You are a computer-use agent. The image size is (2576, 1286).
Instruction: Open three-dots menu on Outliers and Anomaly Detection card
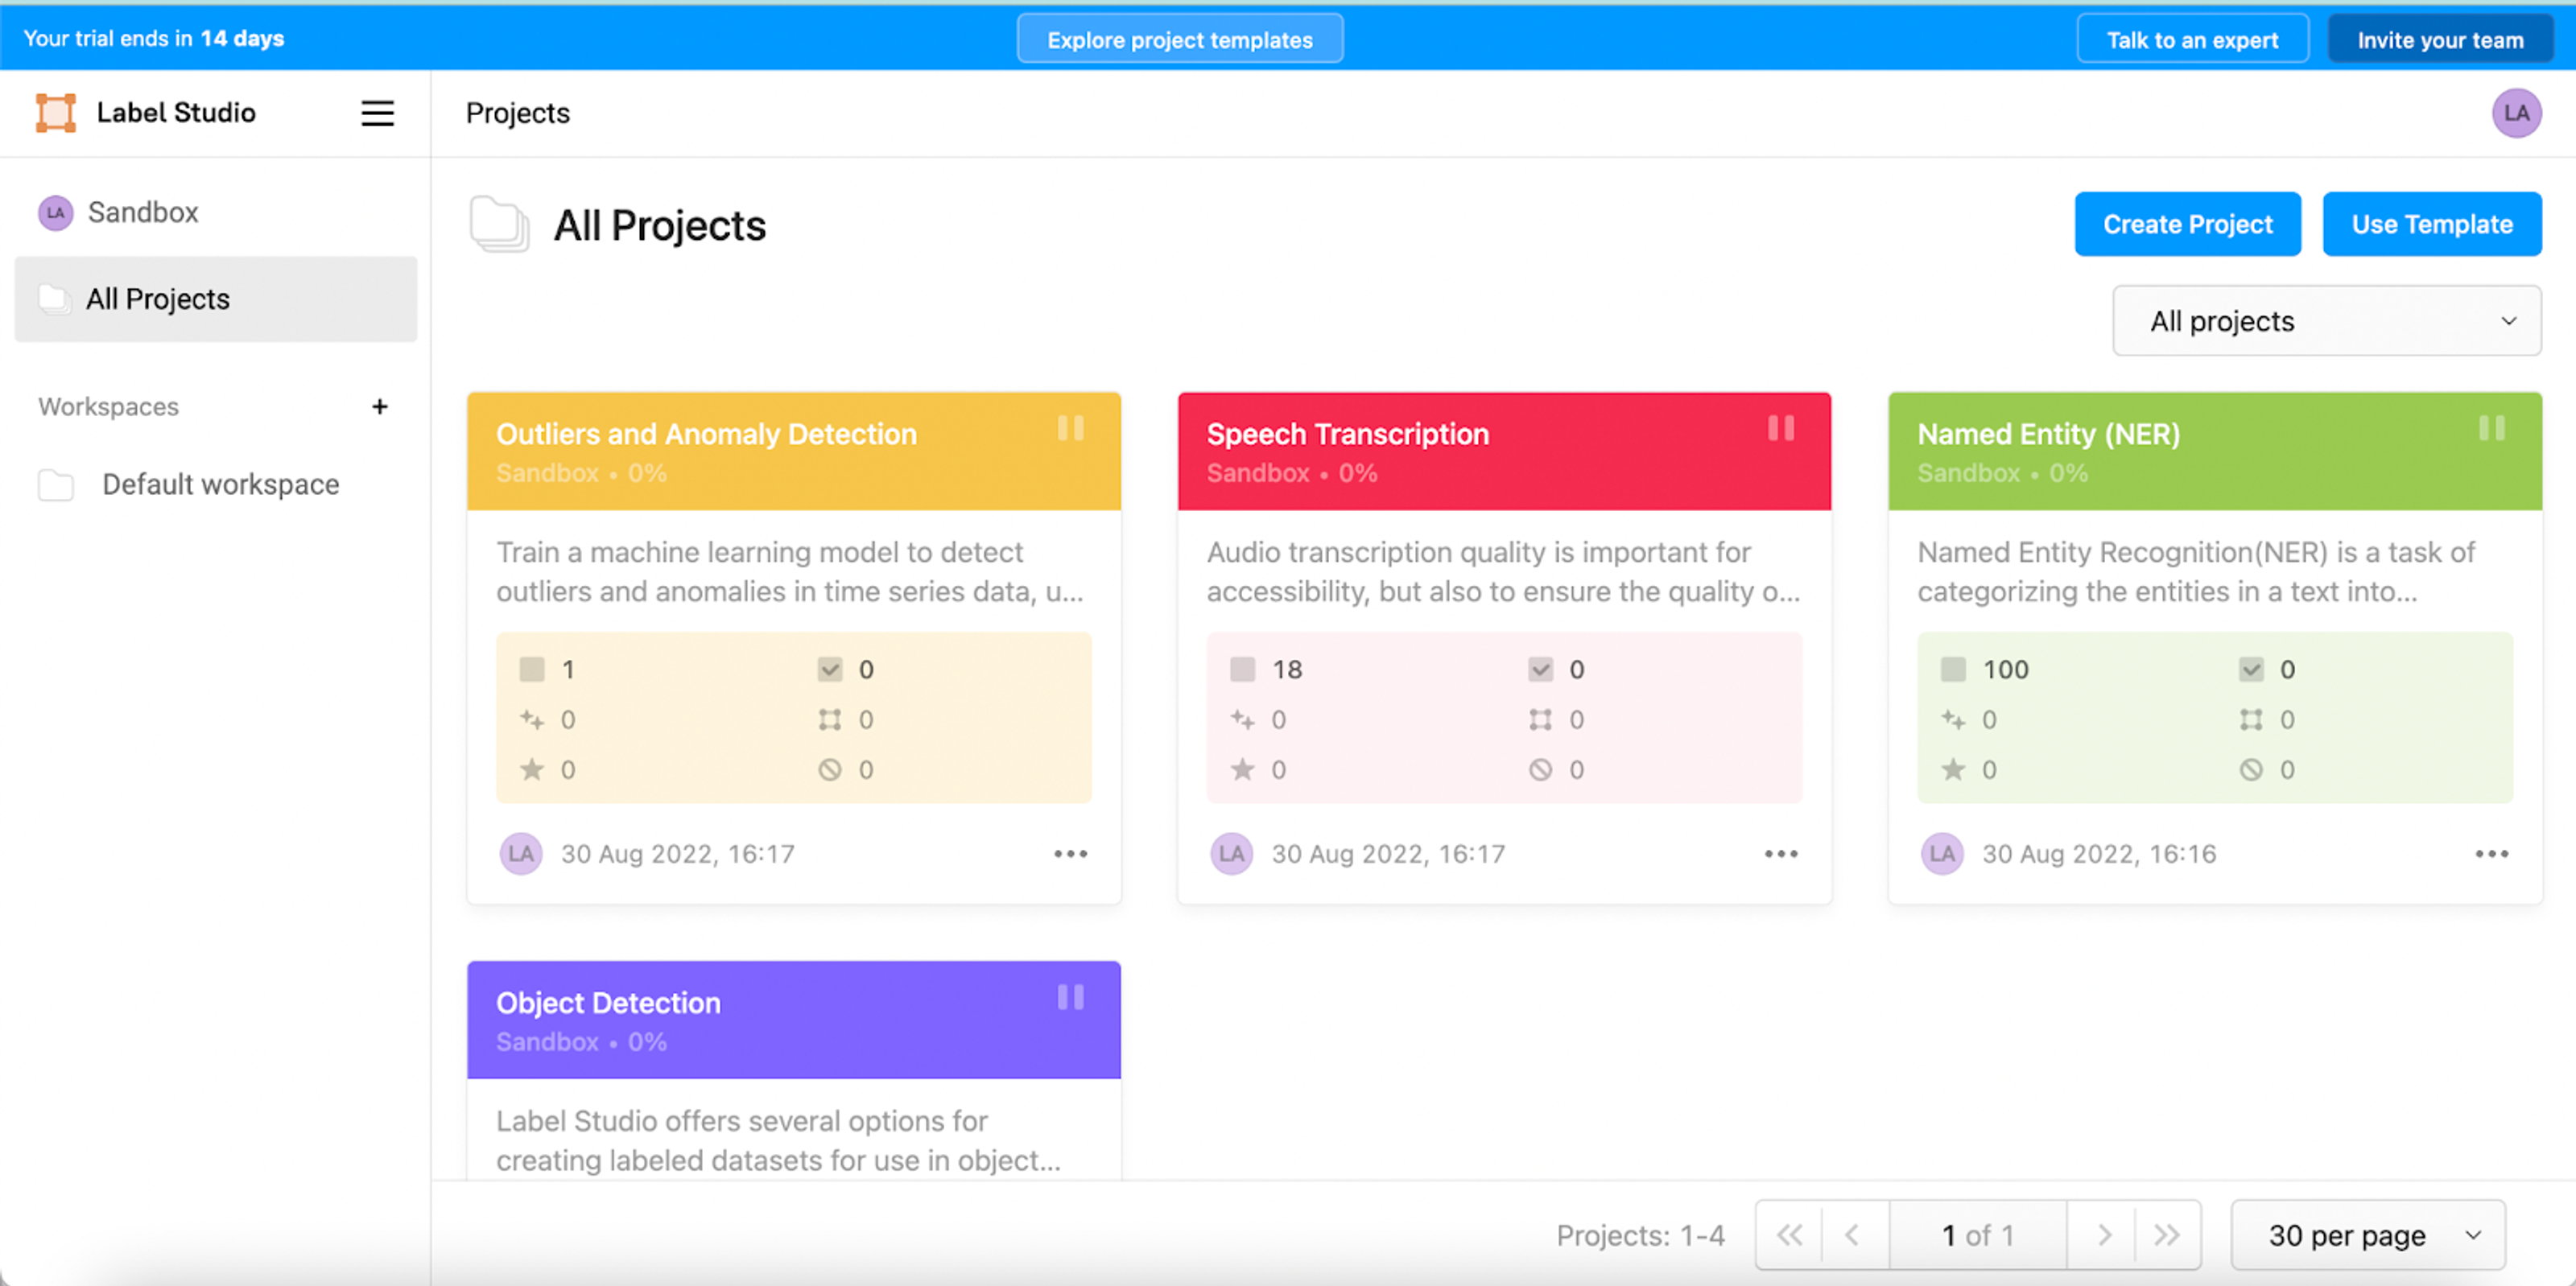1070,854
